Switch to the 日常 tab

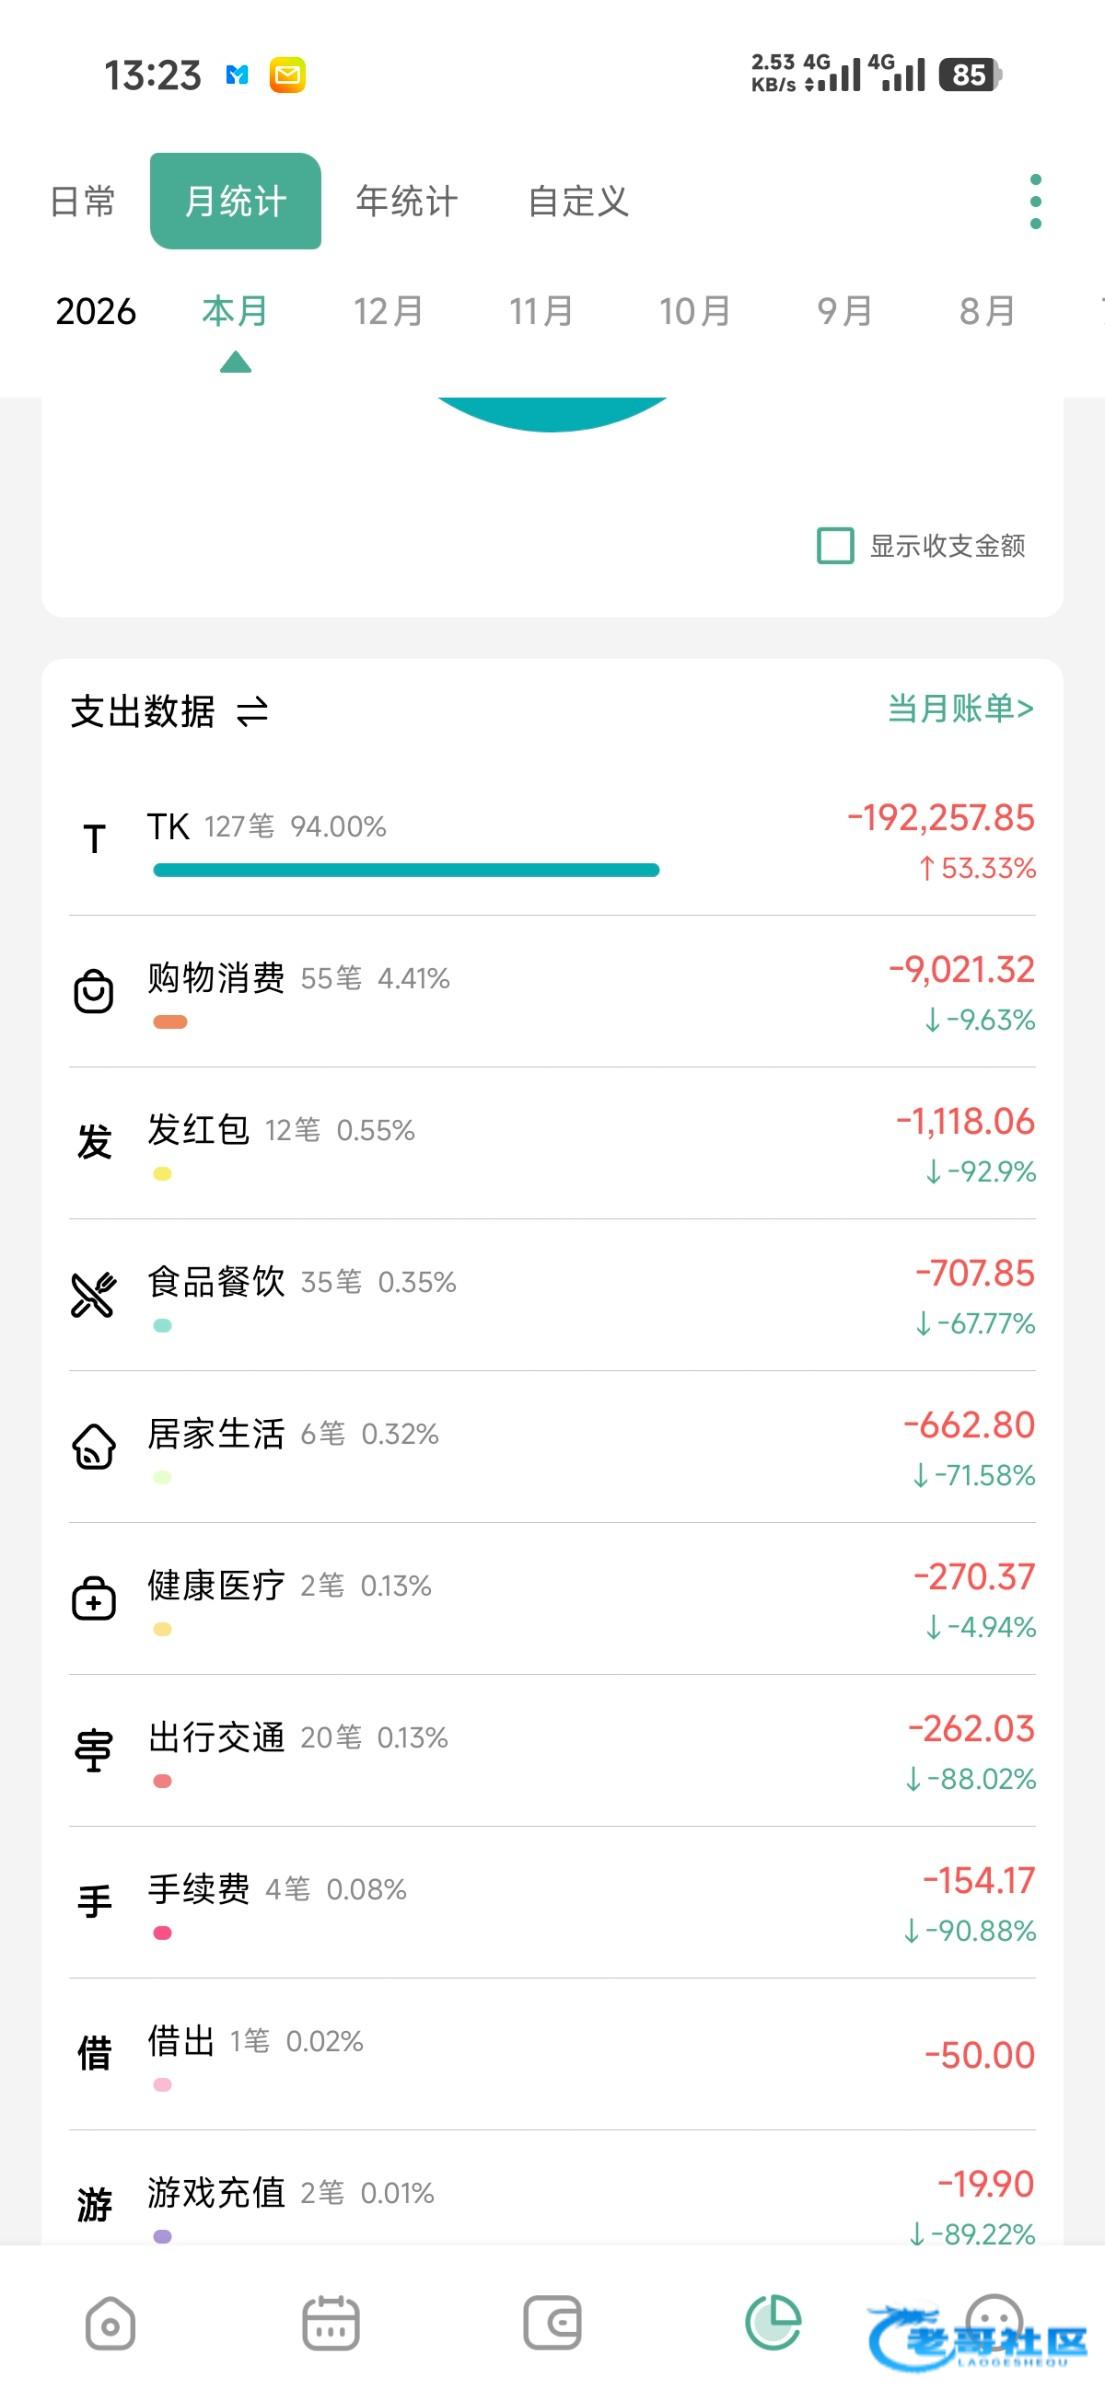[82, 201]
